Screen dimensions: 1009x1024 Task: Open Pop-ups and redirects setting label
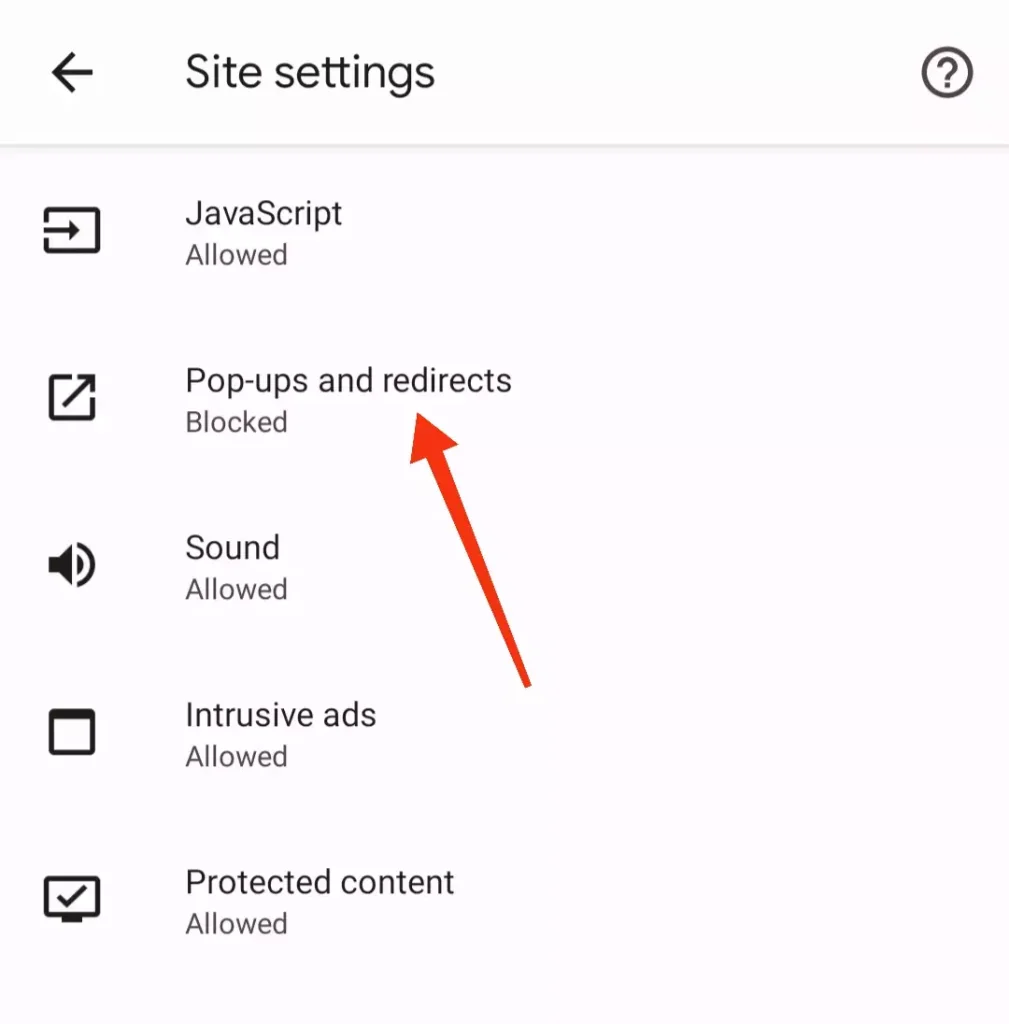pos(348,381)
